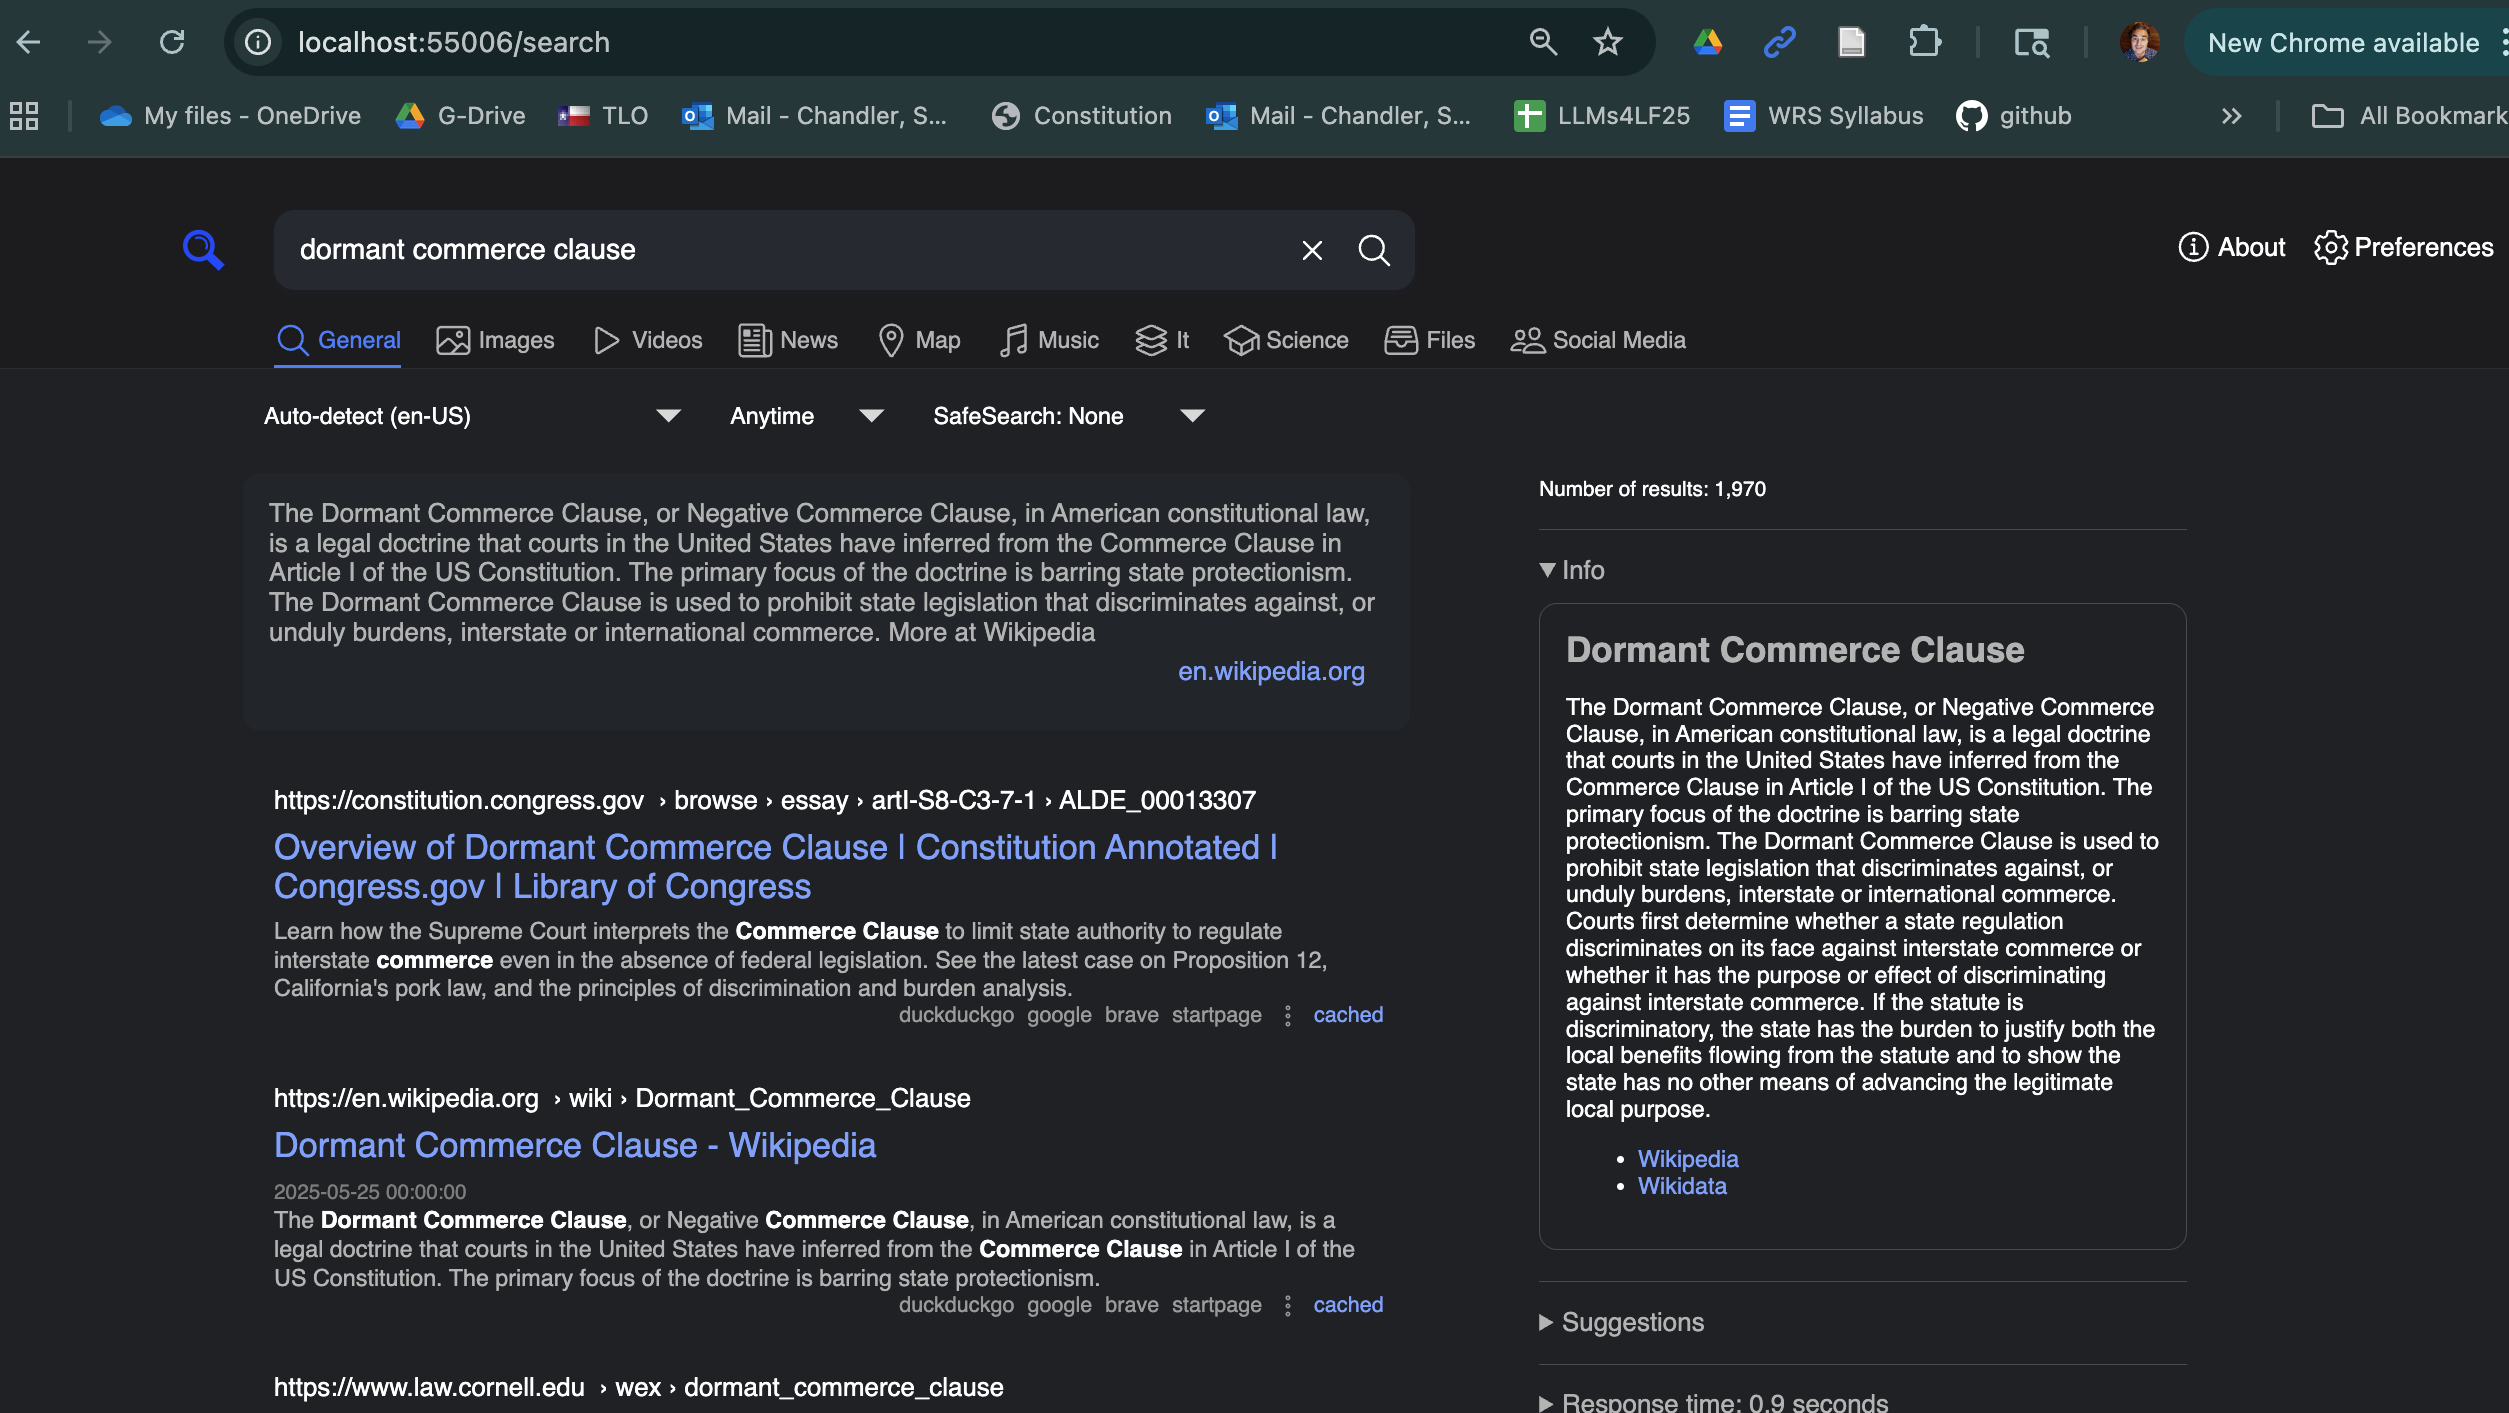This screenshot has height=1413, width=2509.
Task: Open the first result's three-dot menu
Action: click(x=1288, y=1015)
